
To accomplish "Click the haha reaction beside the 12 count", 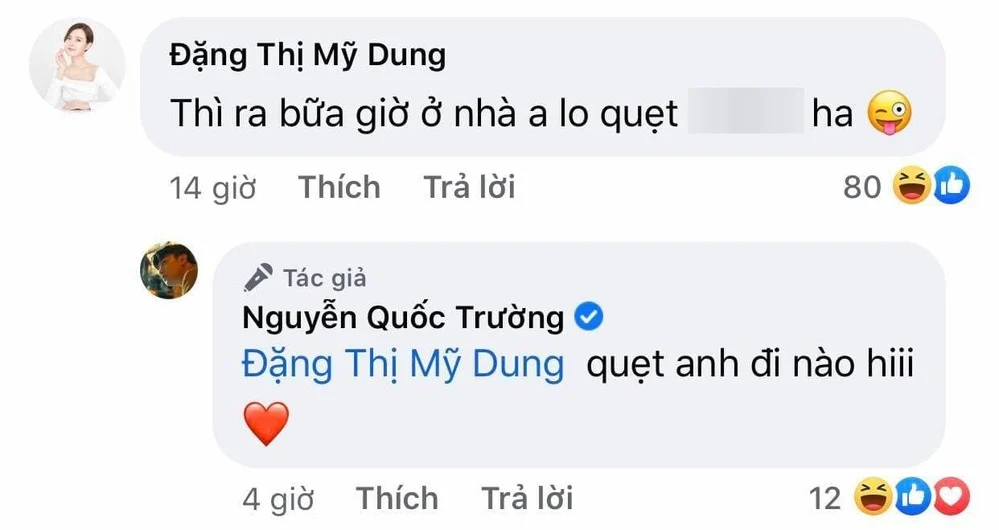I will coord(873,496).
